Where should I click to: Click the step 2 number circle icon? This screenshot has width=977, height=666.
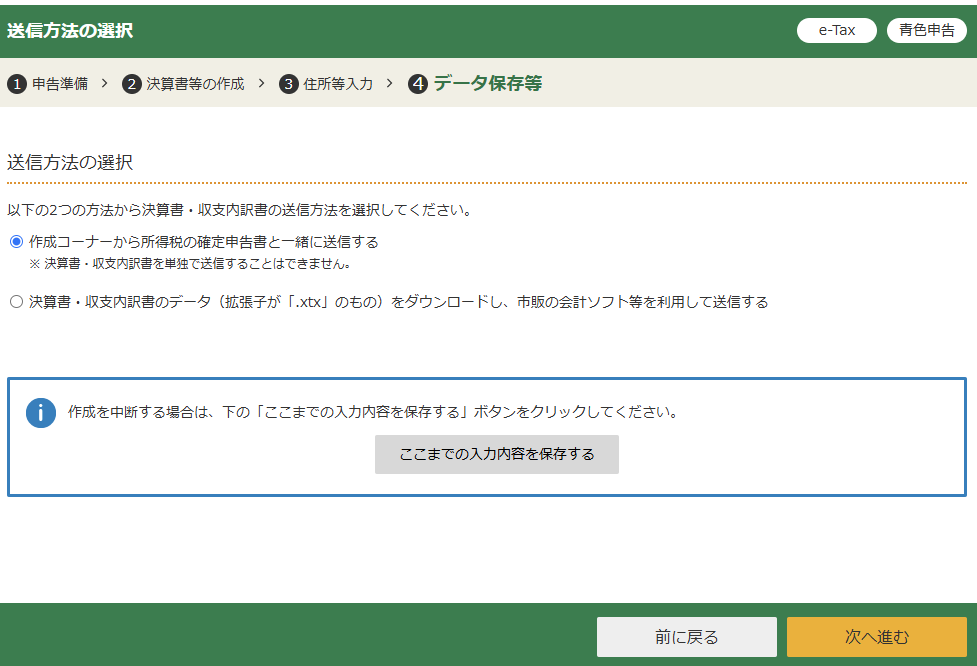click(x=131, y=84)
